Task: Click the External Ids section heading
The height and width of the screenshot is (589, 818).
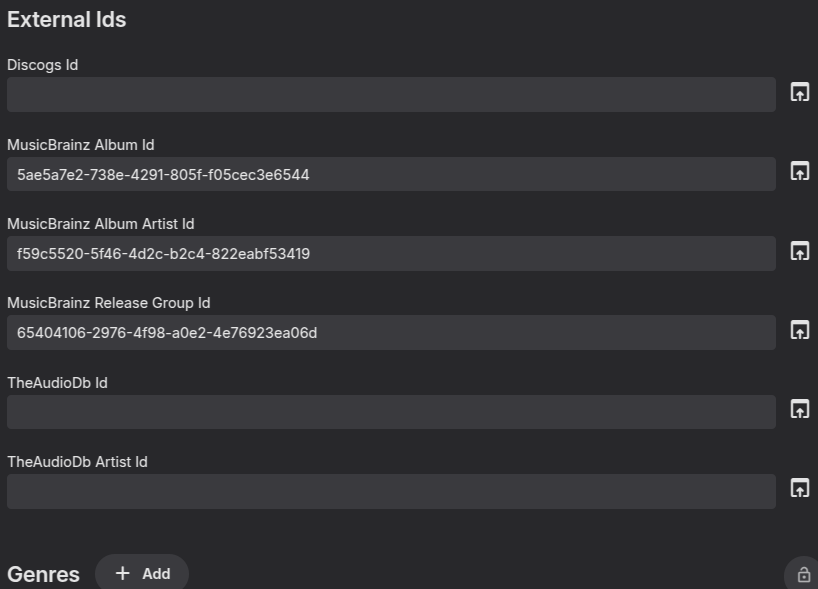Action: tap(67, 19)
